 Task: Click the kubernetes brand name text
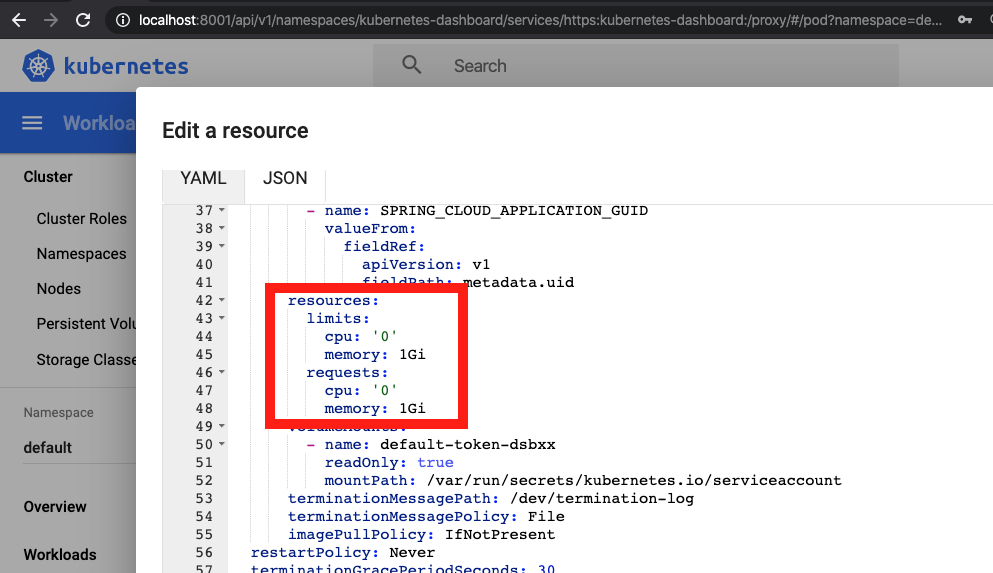pos(126,66)
